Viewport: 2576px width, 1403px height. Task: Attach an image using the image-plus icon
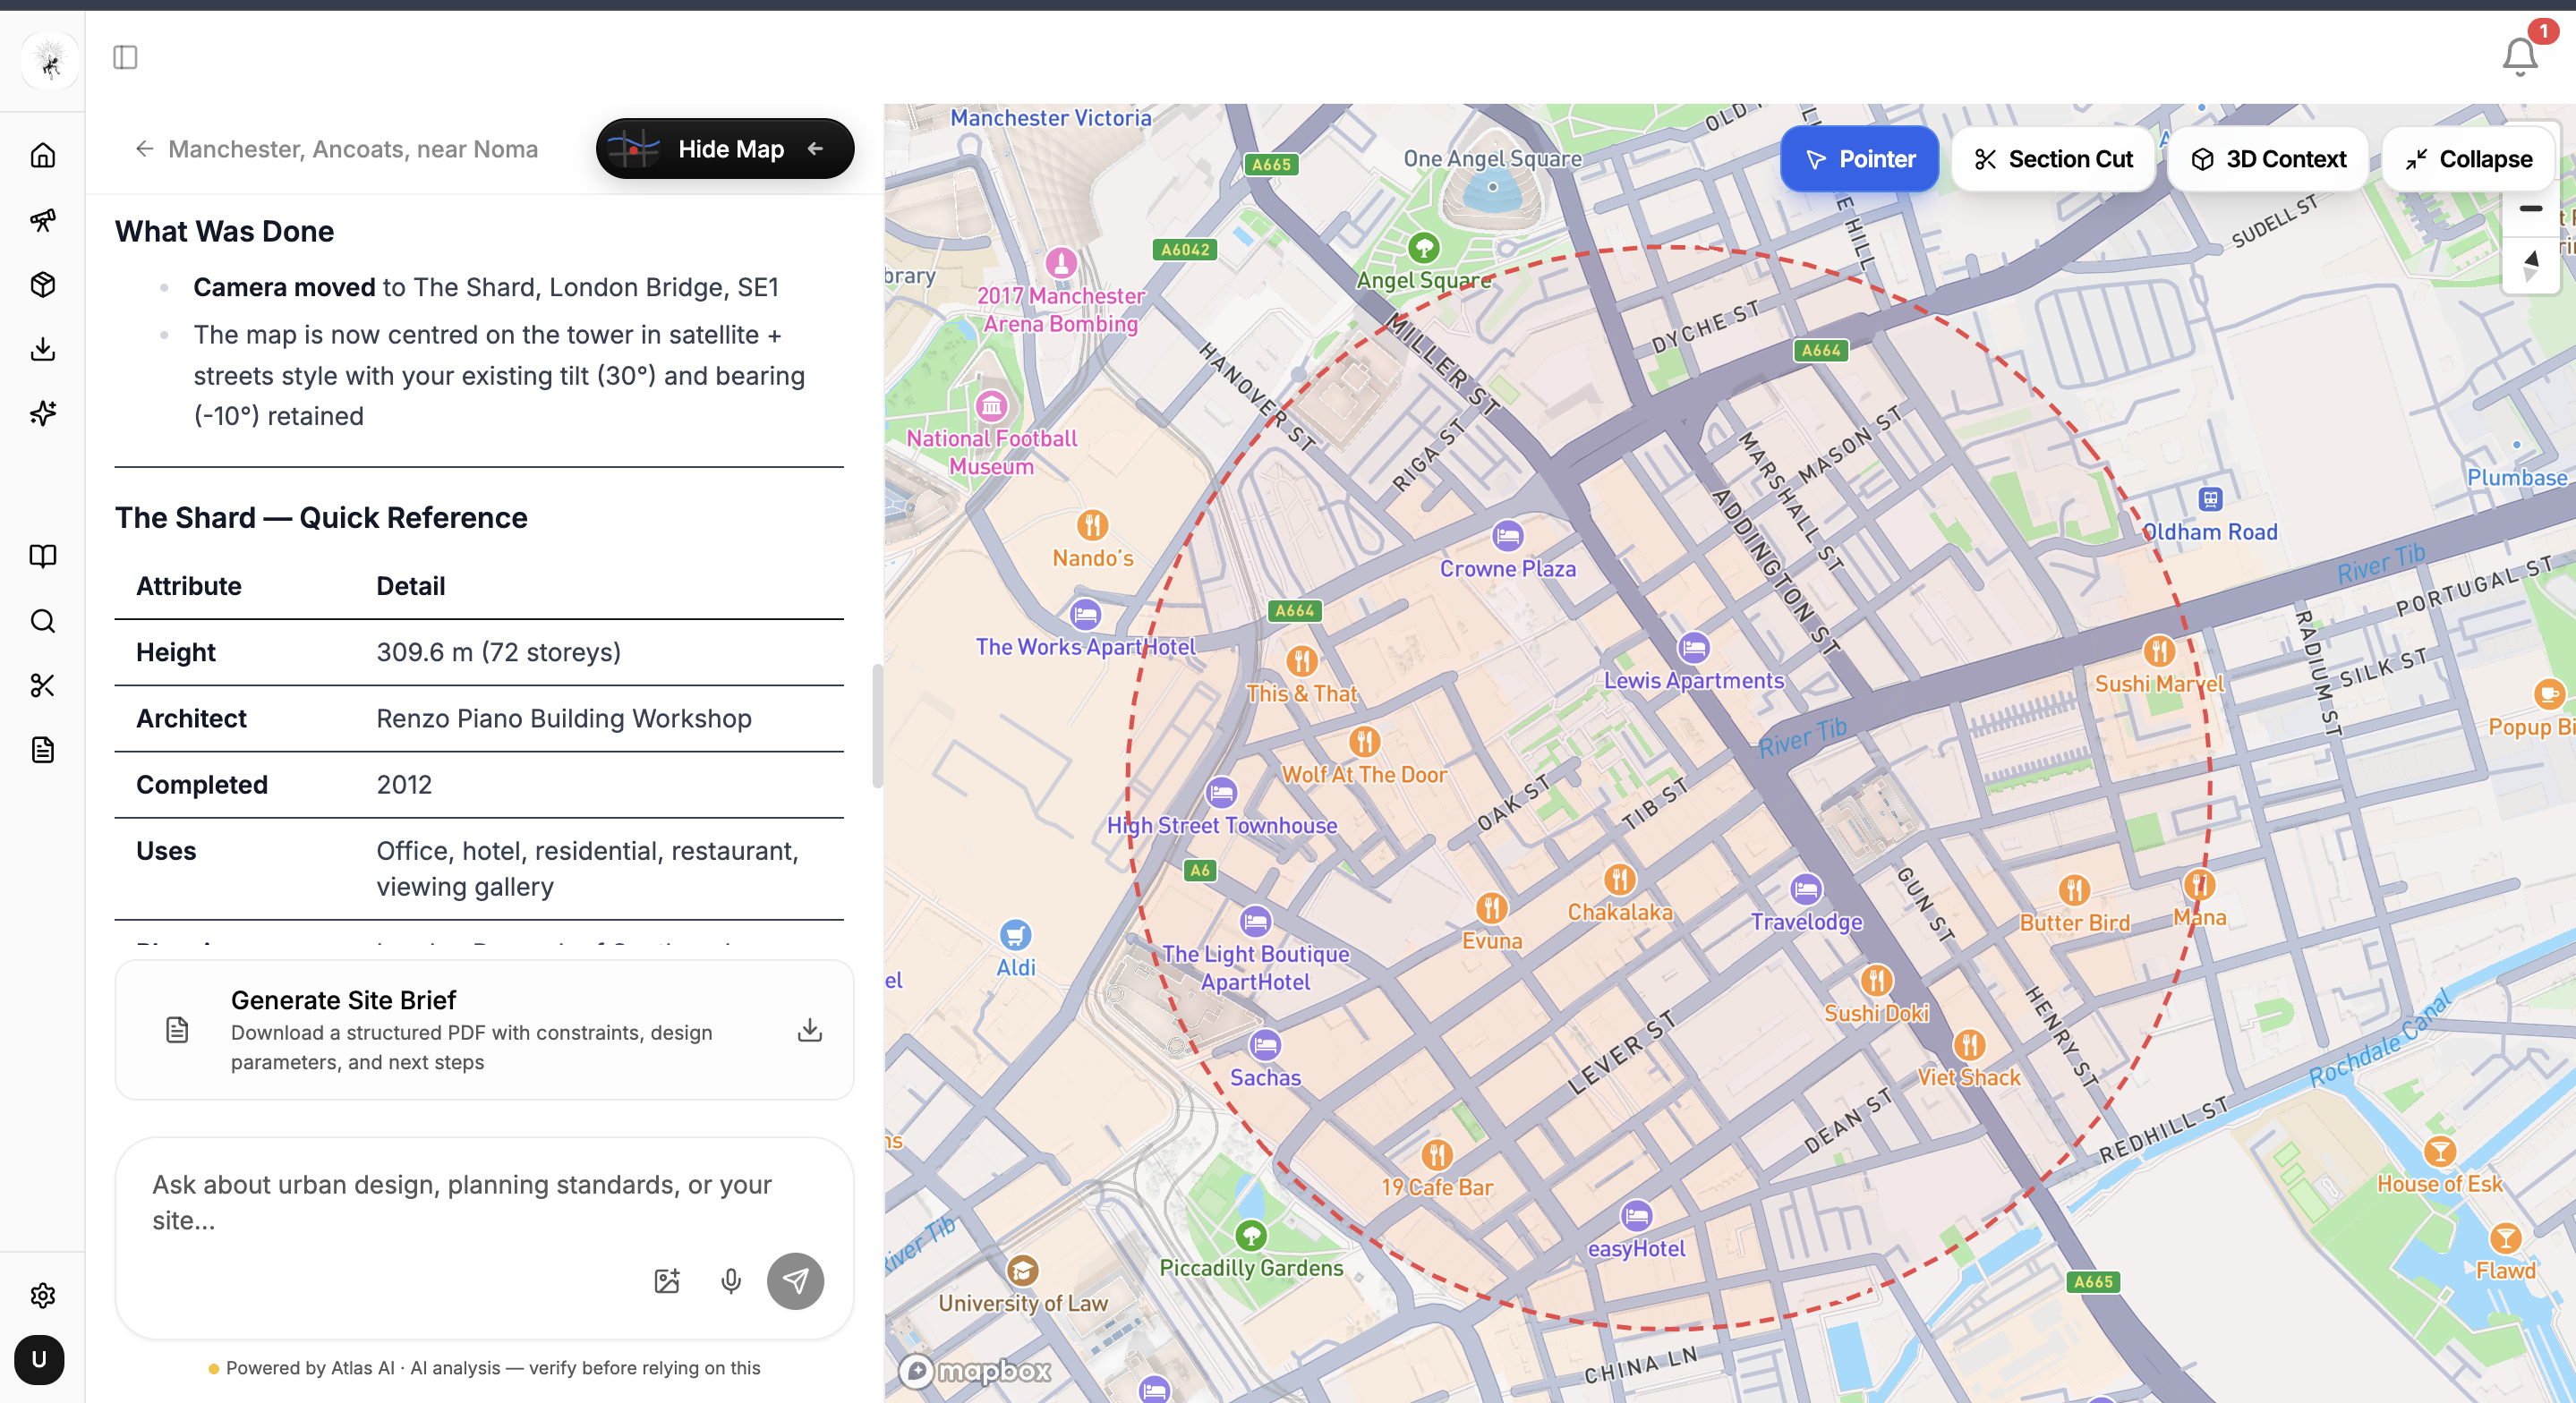(x=667, y=1281)
